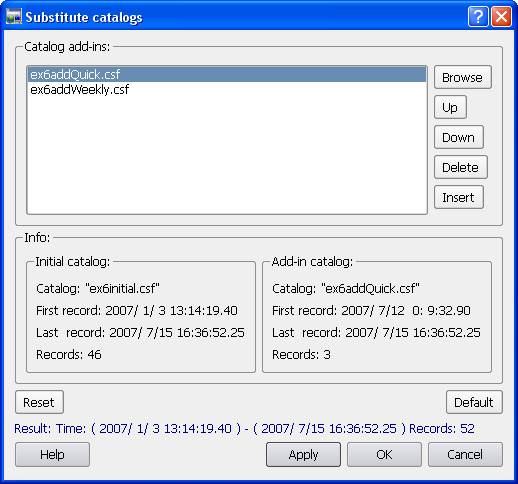
Task: Click the Result time summary text
Action: 244,429
